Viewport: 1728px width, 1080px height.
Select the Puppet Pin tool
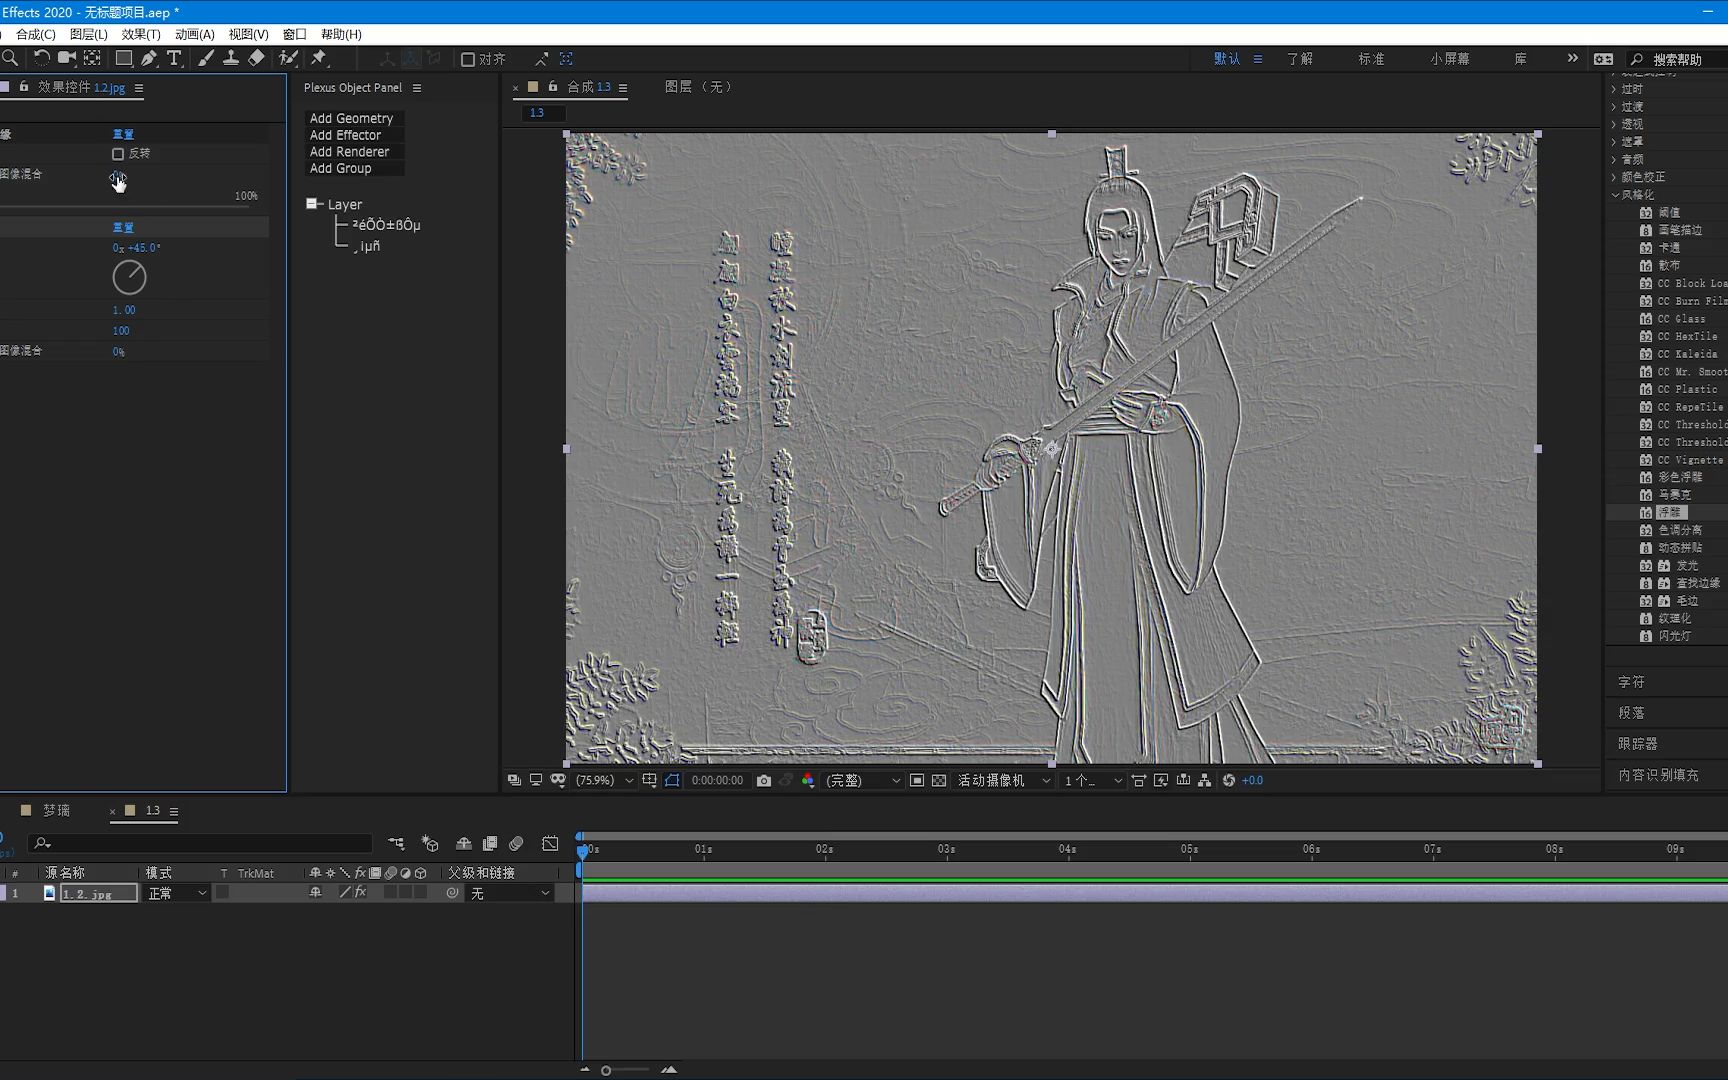pos(319,58)
